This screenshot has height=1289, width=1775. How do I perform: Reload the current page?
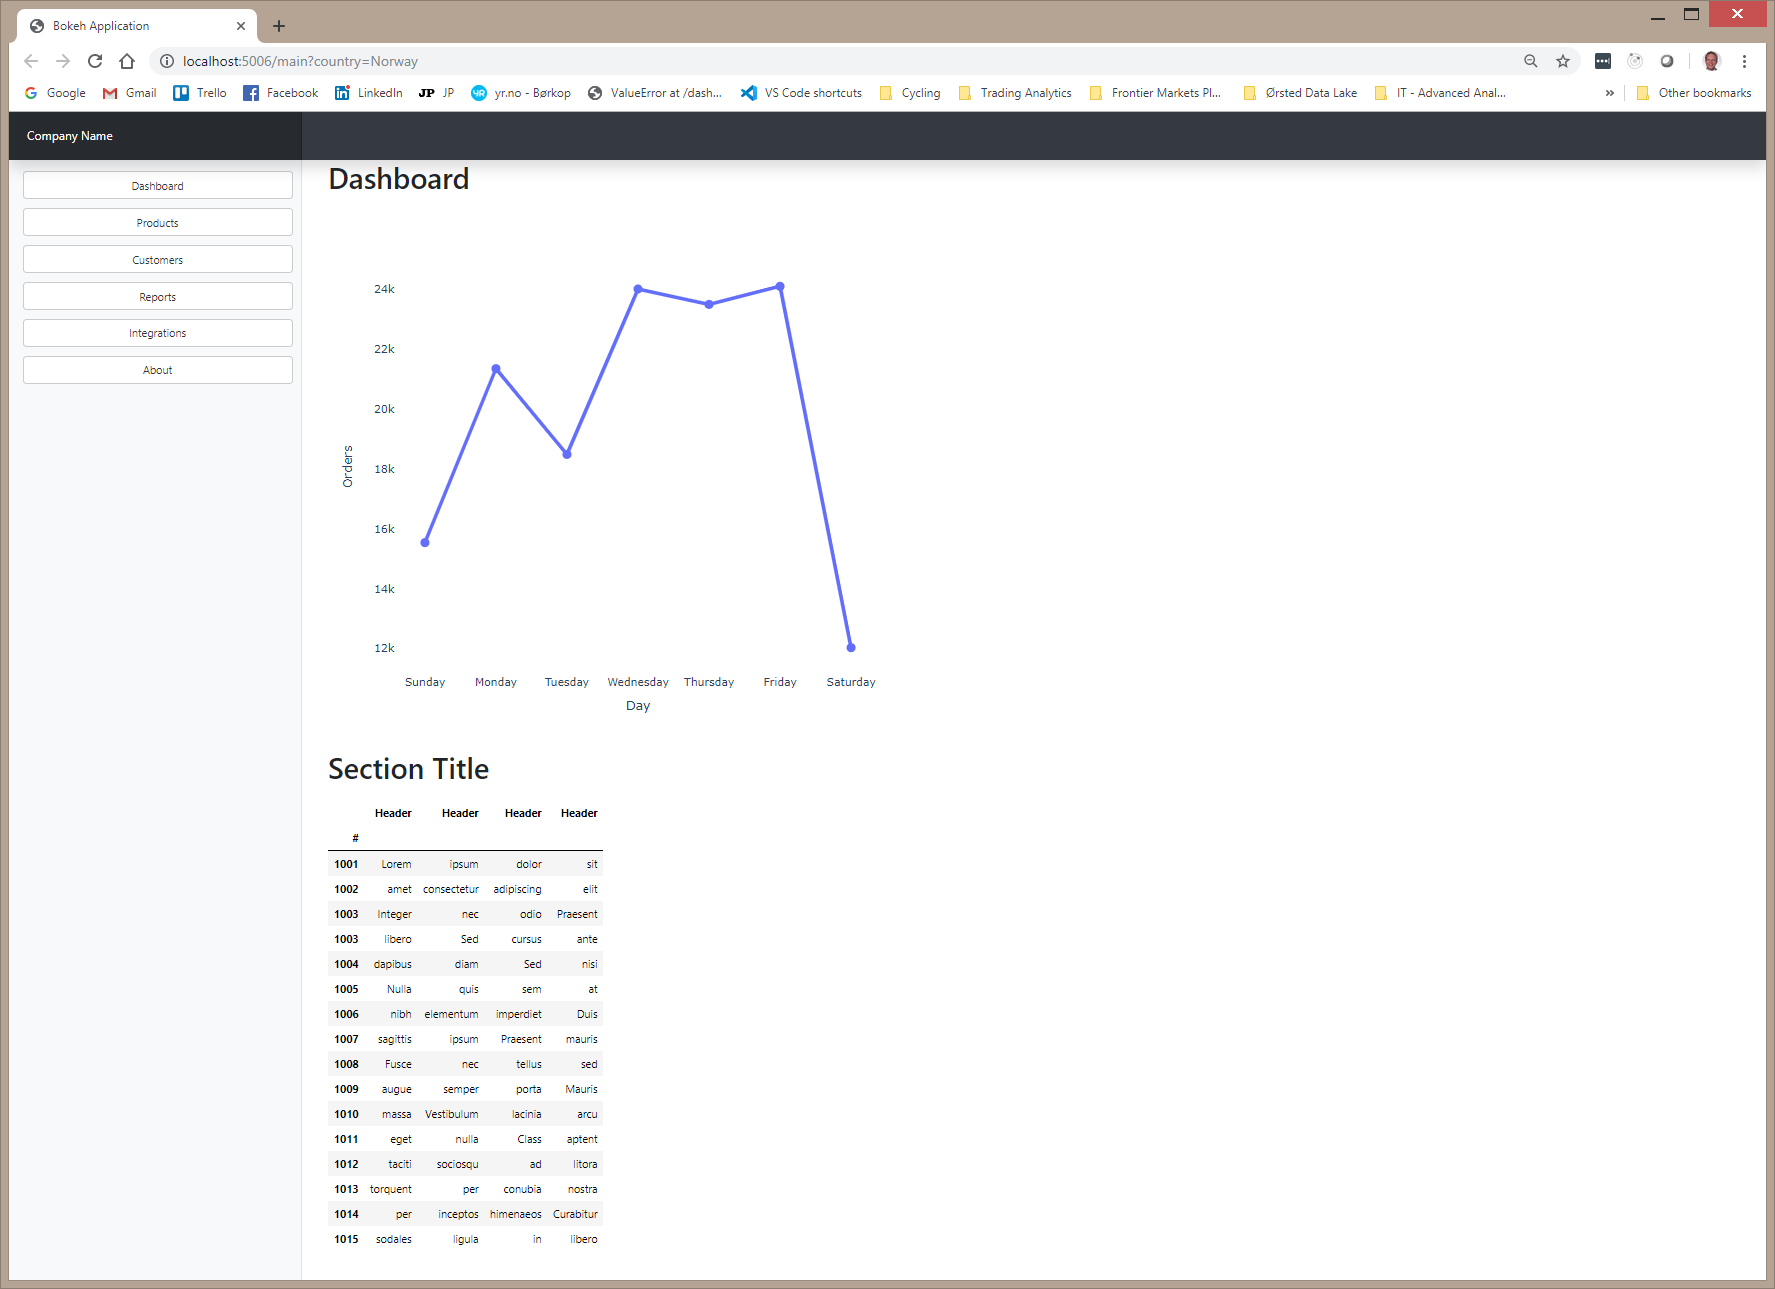95,61
